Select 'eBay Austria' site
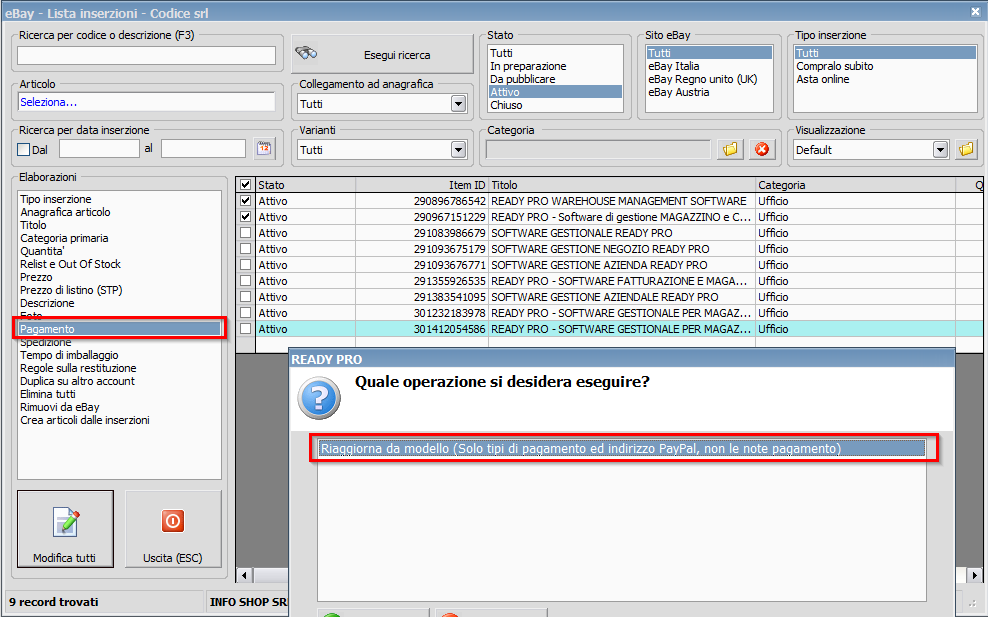Image resolution: width=988 pixels, height=617 pixels. (709, 92)
